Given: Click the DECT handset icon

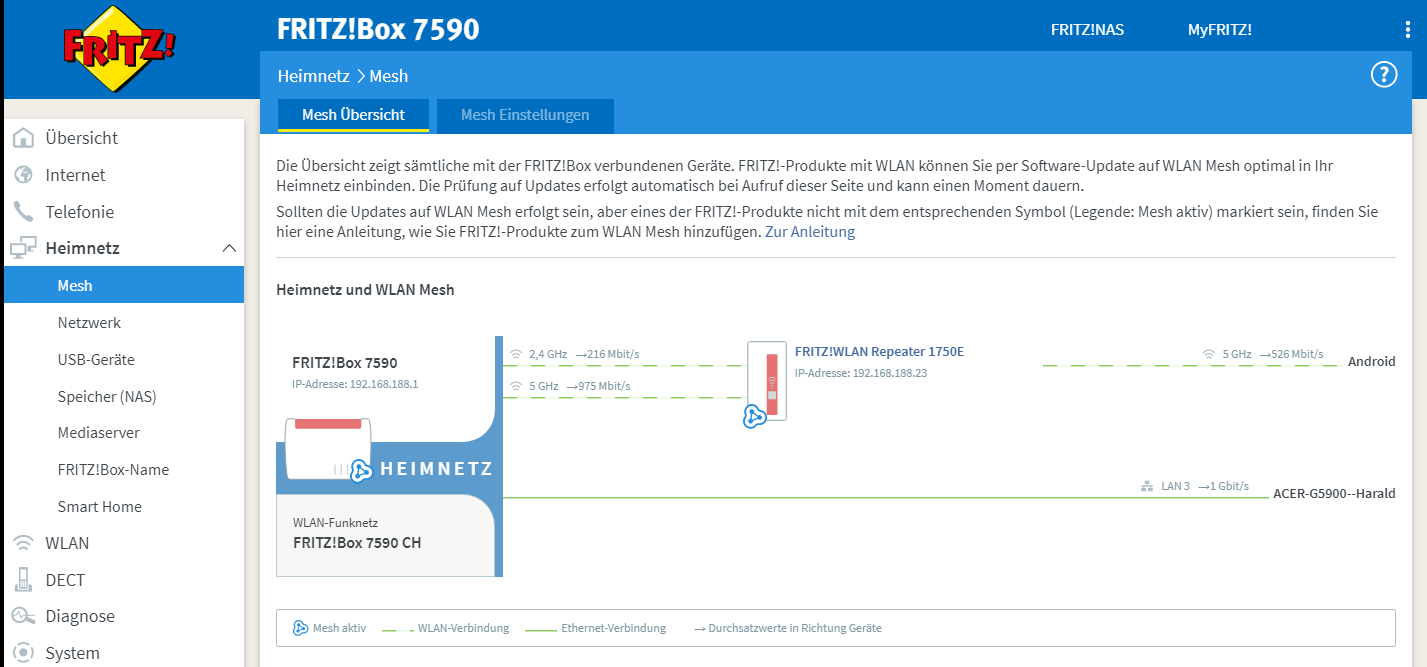Looking at the screenshot, I should (23, 580).
